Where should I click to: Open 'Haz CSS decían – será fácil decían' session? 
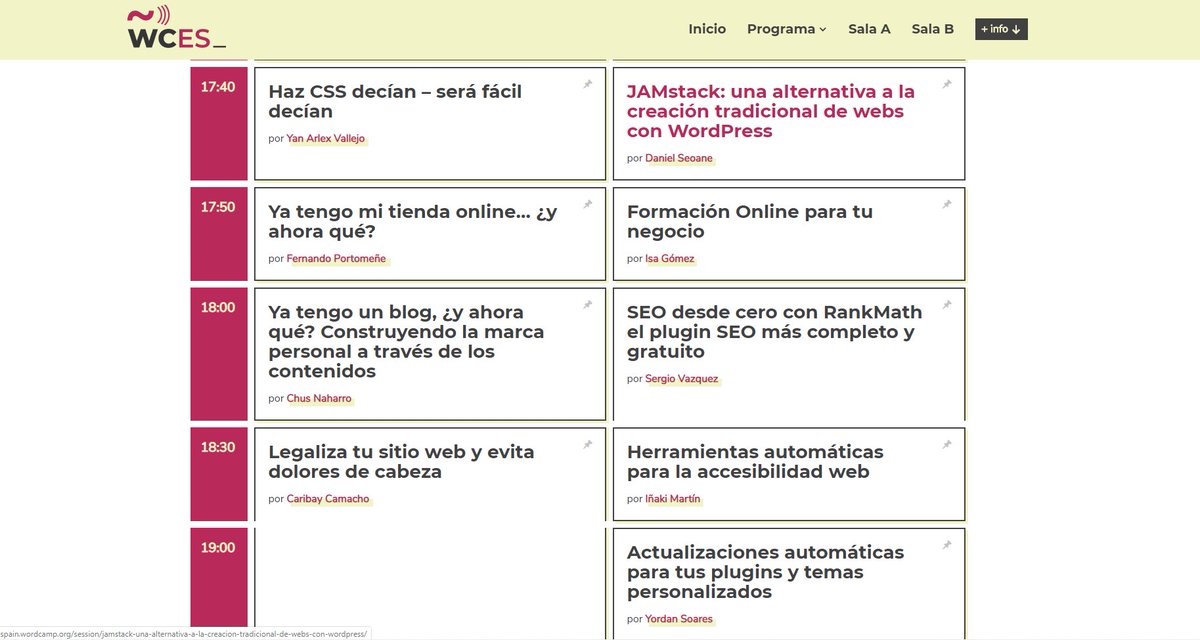tap(395, 101)
